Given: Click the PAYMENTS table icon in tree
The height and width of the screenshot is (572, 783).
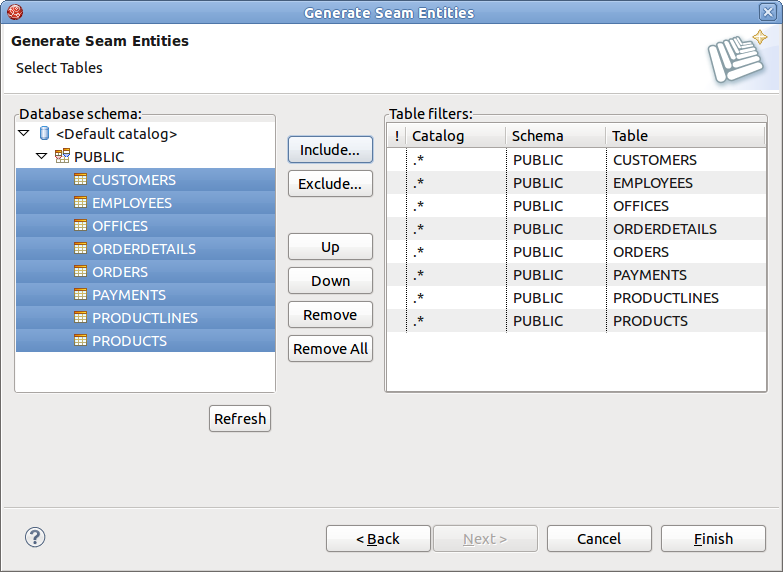Looking at the screenshot, I should (81, 295).
